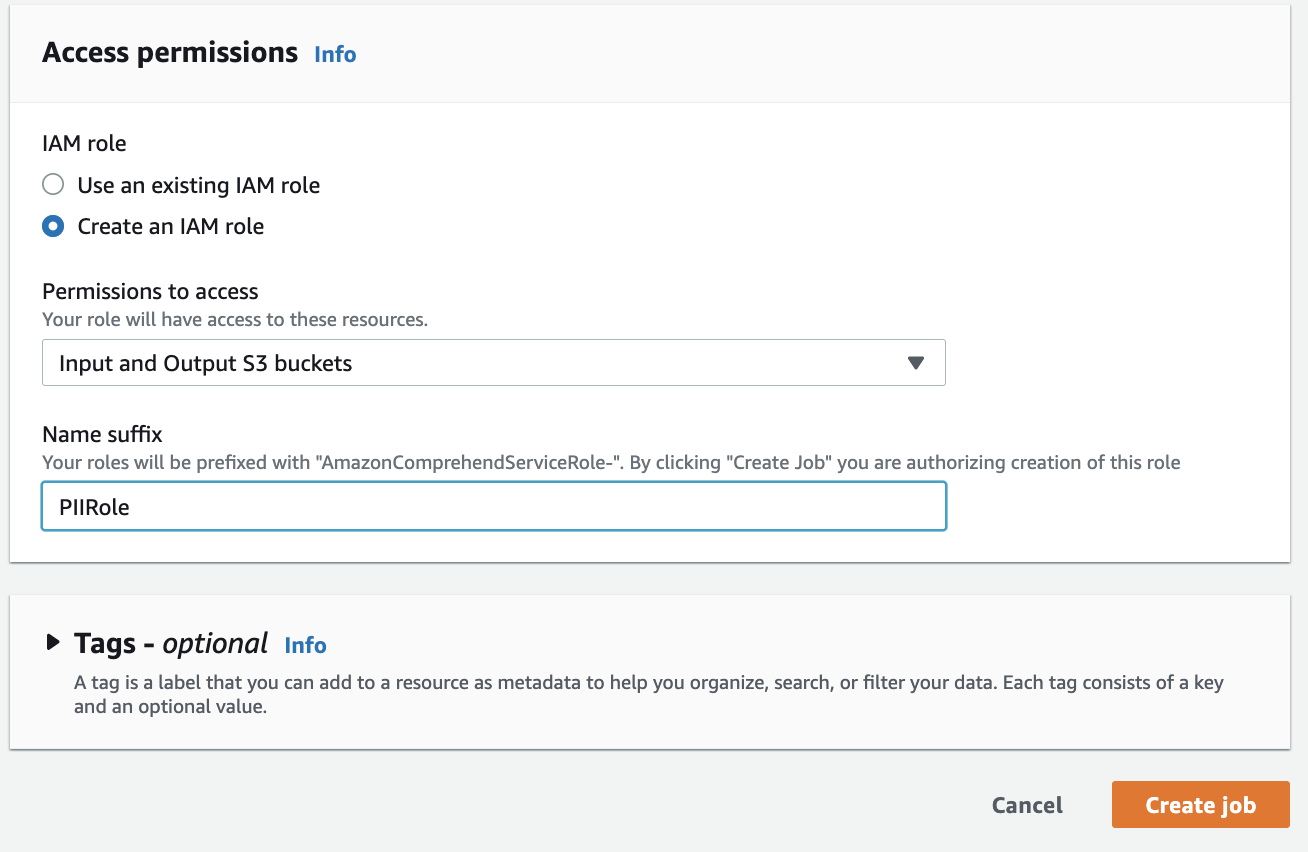Click inside the Name suffix text field
Viewport: 1308px width, 852px height.
(493, 506)
